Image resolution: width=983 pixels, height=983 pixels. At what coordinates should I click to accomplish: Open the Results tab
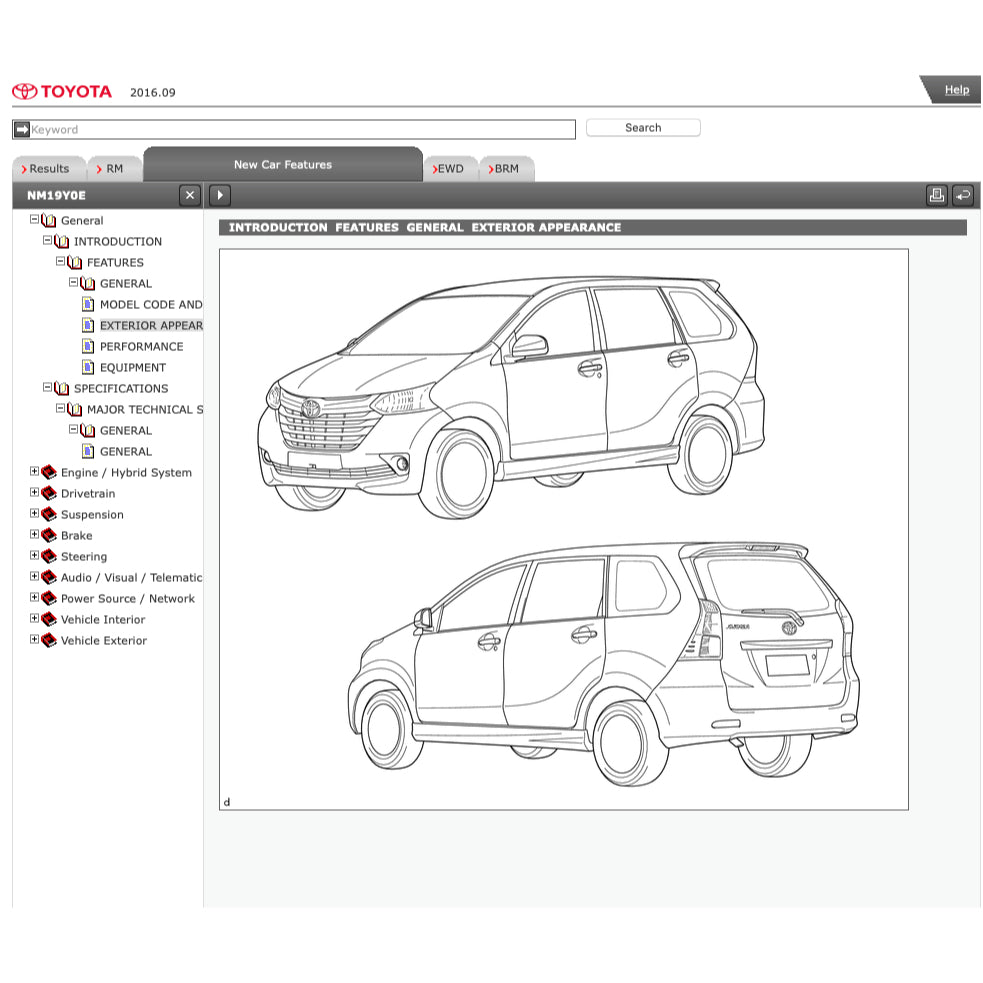tap(48, 169)
